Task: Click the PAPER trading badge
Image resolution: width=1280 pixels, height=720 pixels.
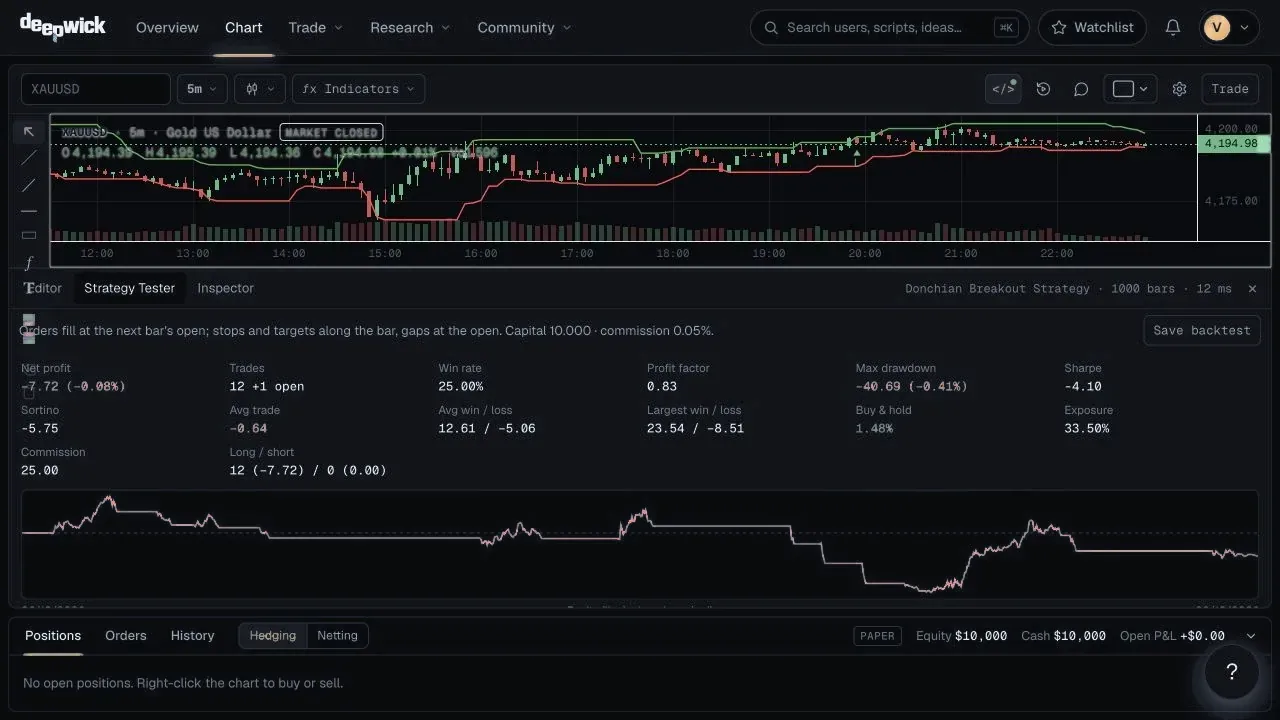Action: point(877,636)
